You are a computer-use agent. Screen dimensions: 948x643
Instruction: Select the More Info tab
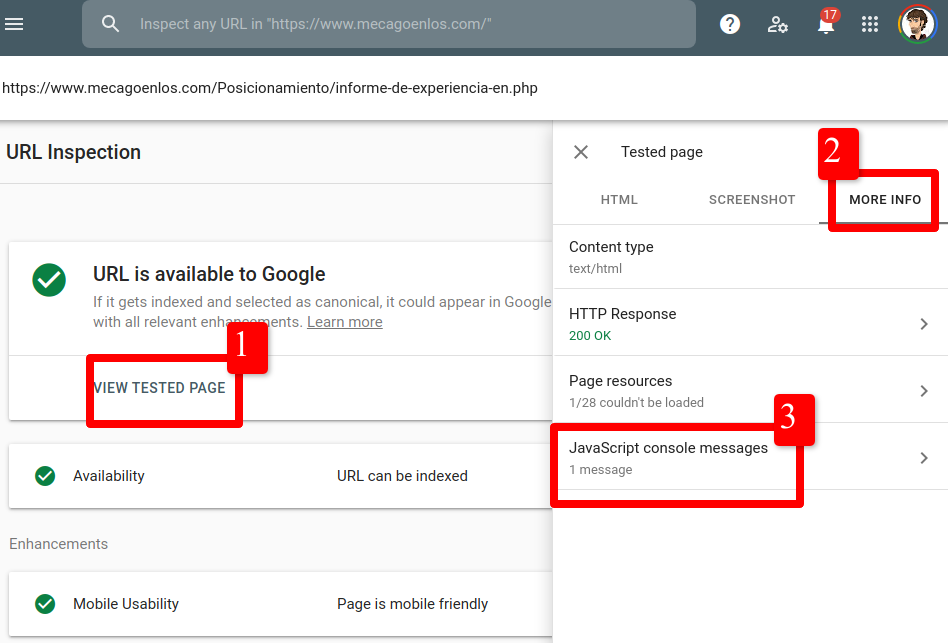click(885, 200)
